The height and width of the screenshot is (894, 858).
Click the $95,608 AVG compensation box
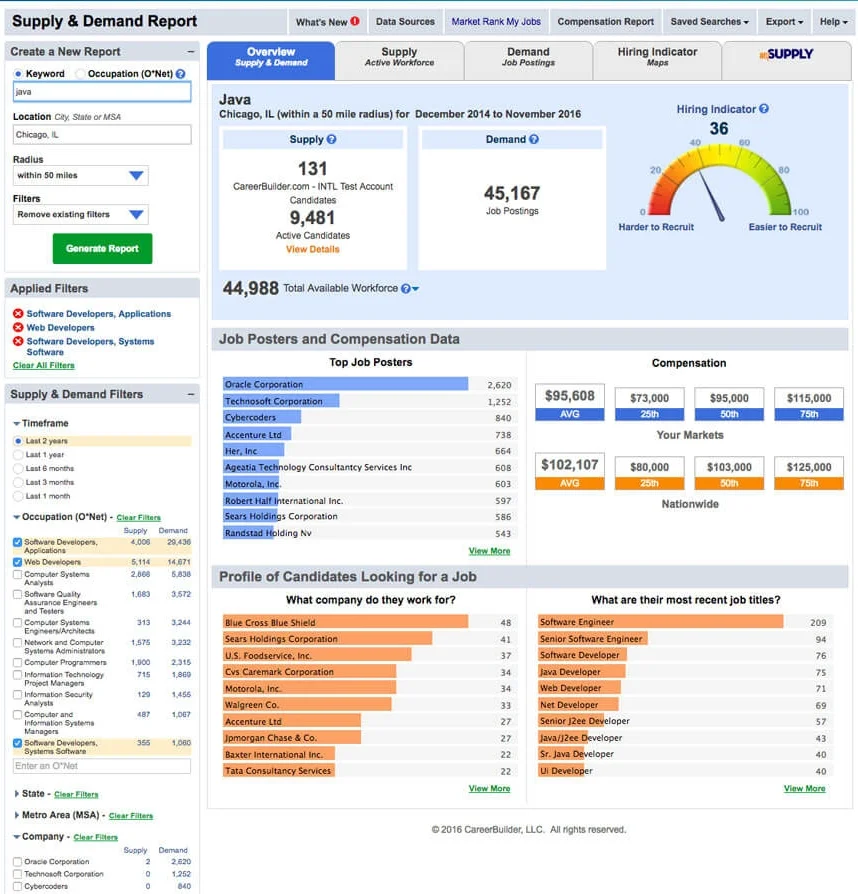click(x=570, y=403)
